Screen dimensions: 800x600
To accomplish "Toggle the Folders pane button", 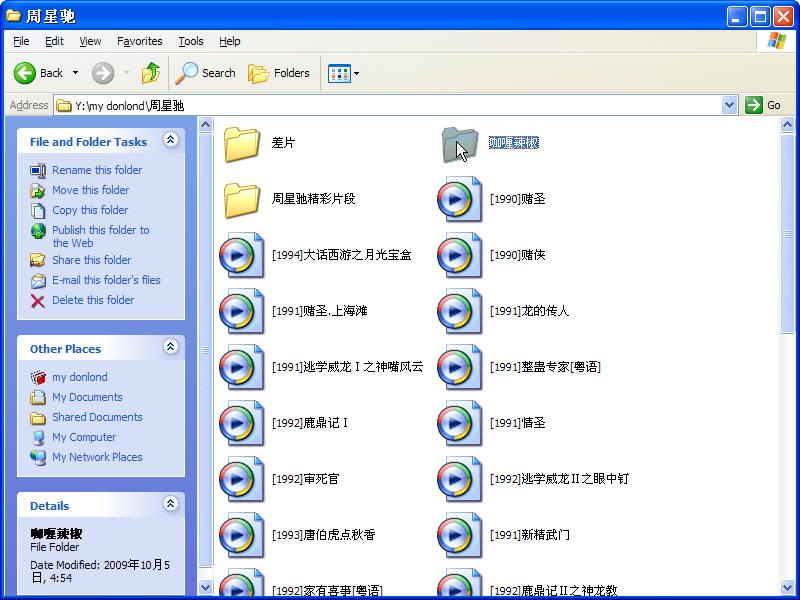I will click(x=279, y=73).
